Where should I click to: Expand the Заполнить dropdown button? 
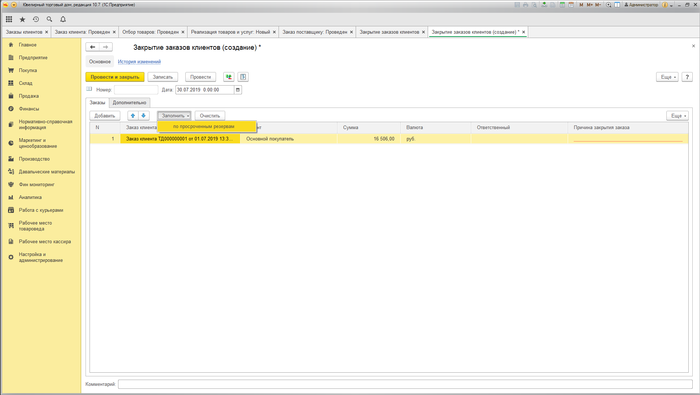coord(174,116)
